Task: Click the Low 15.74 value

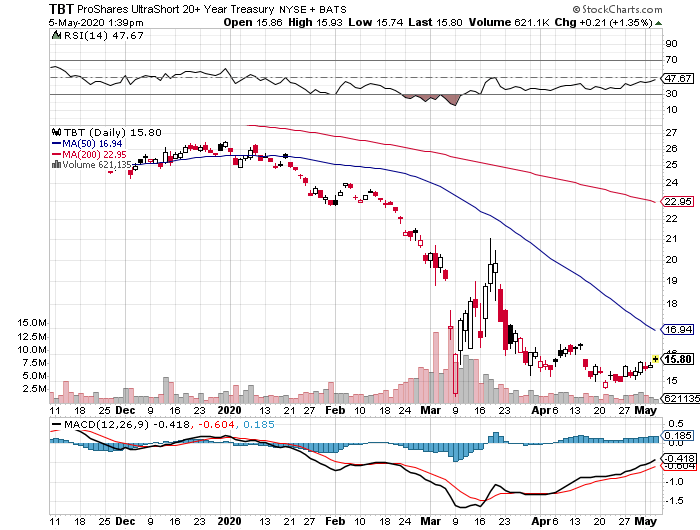Action: click(x=376, y=22)
